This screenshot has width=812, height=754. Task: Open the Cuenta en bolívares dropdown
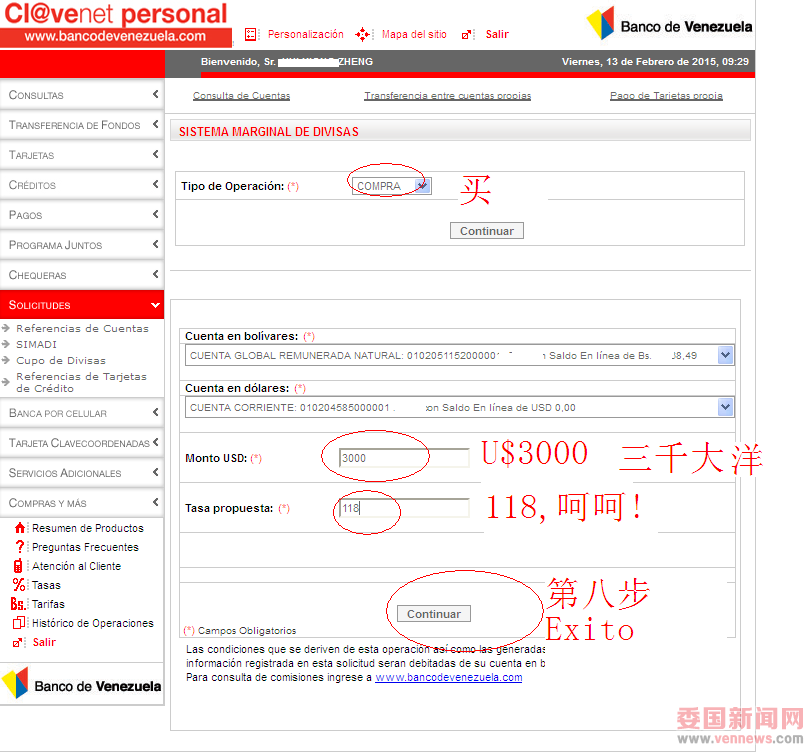459,355
